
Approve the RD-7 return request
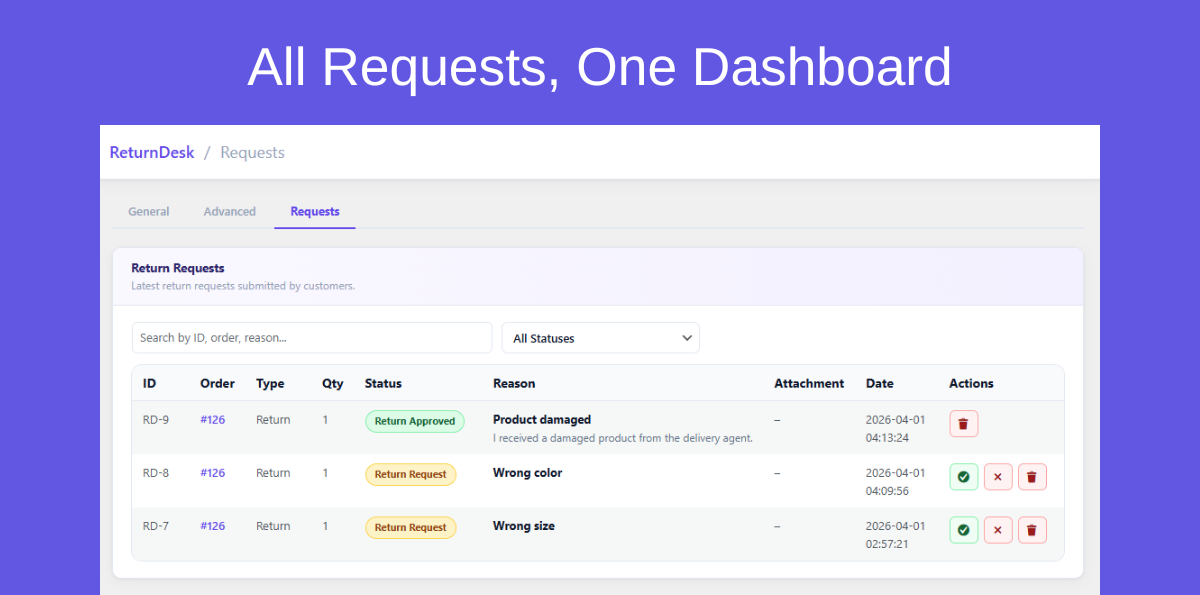point(963,529)
